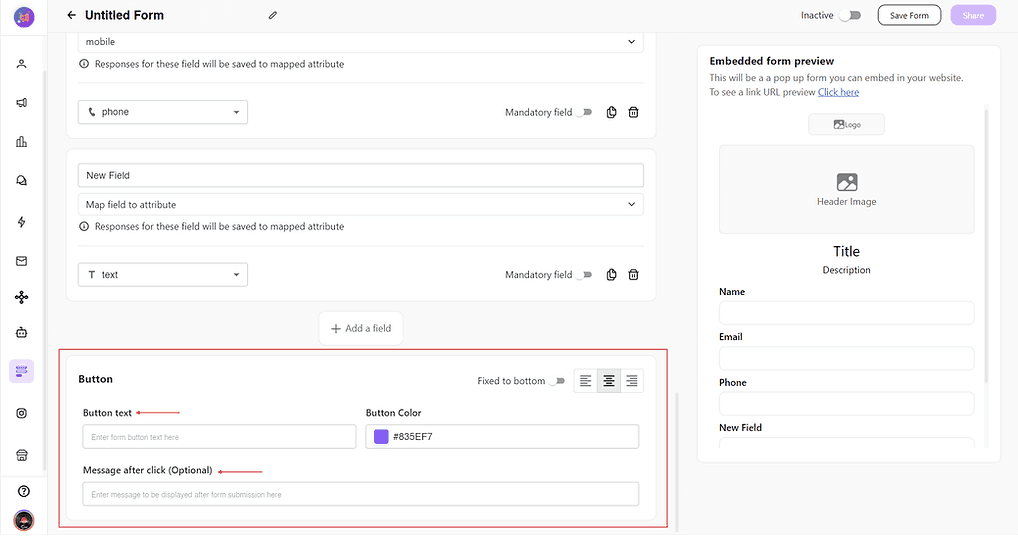Click the Email field in form preview

(847, 358)
